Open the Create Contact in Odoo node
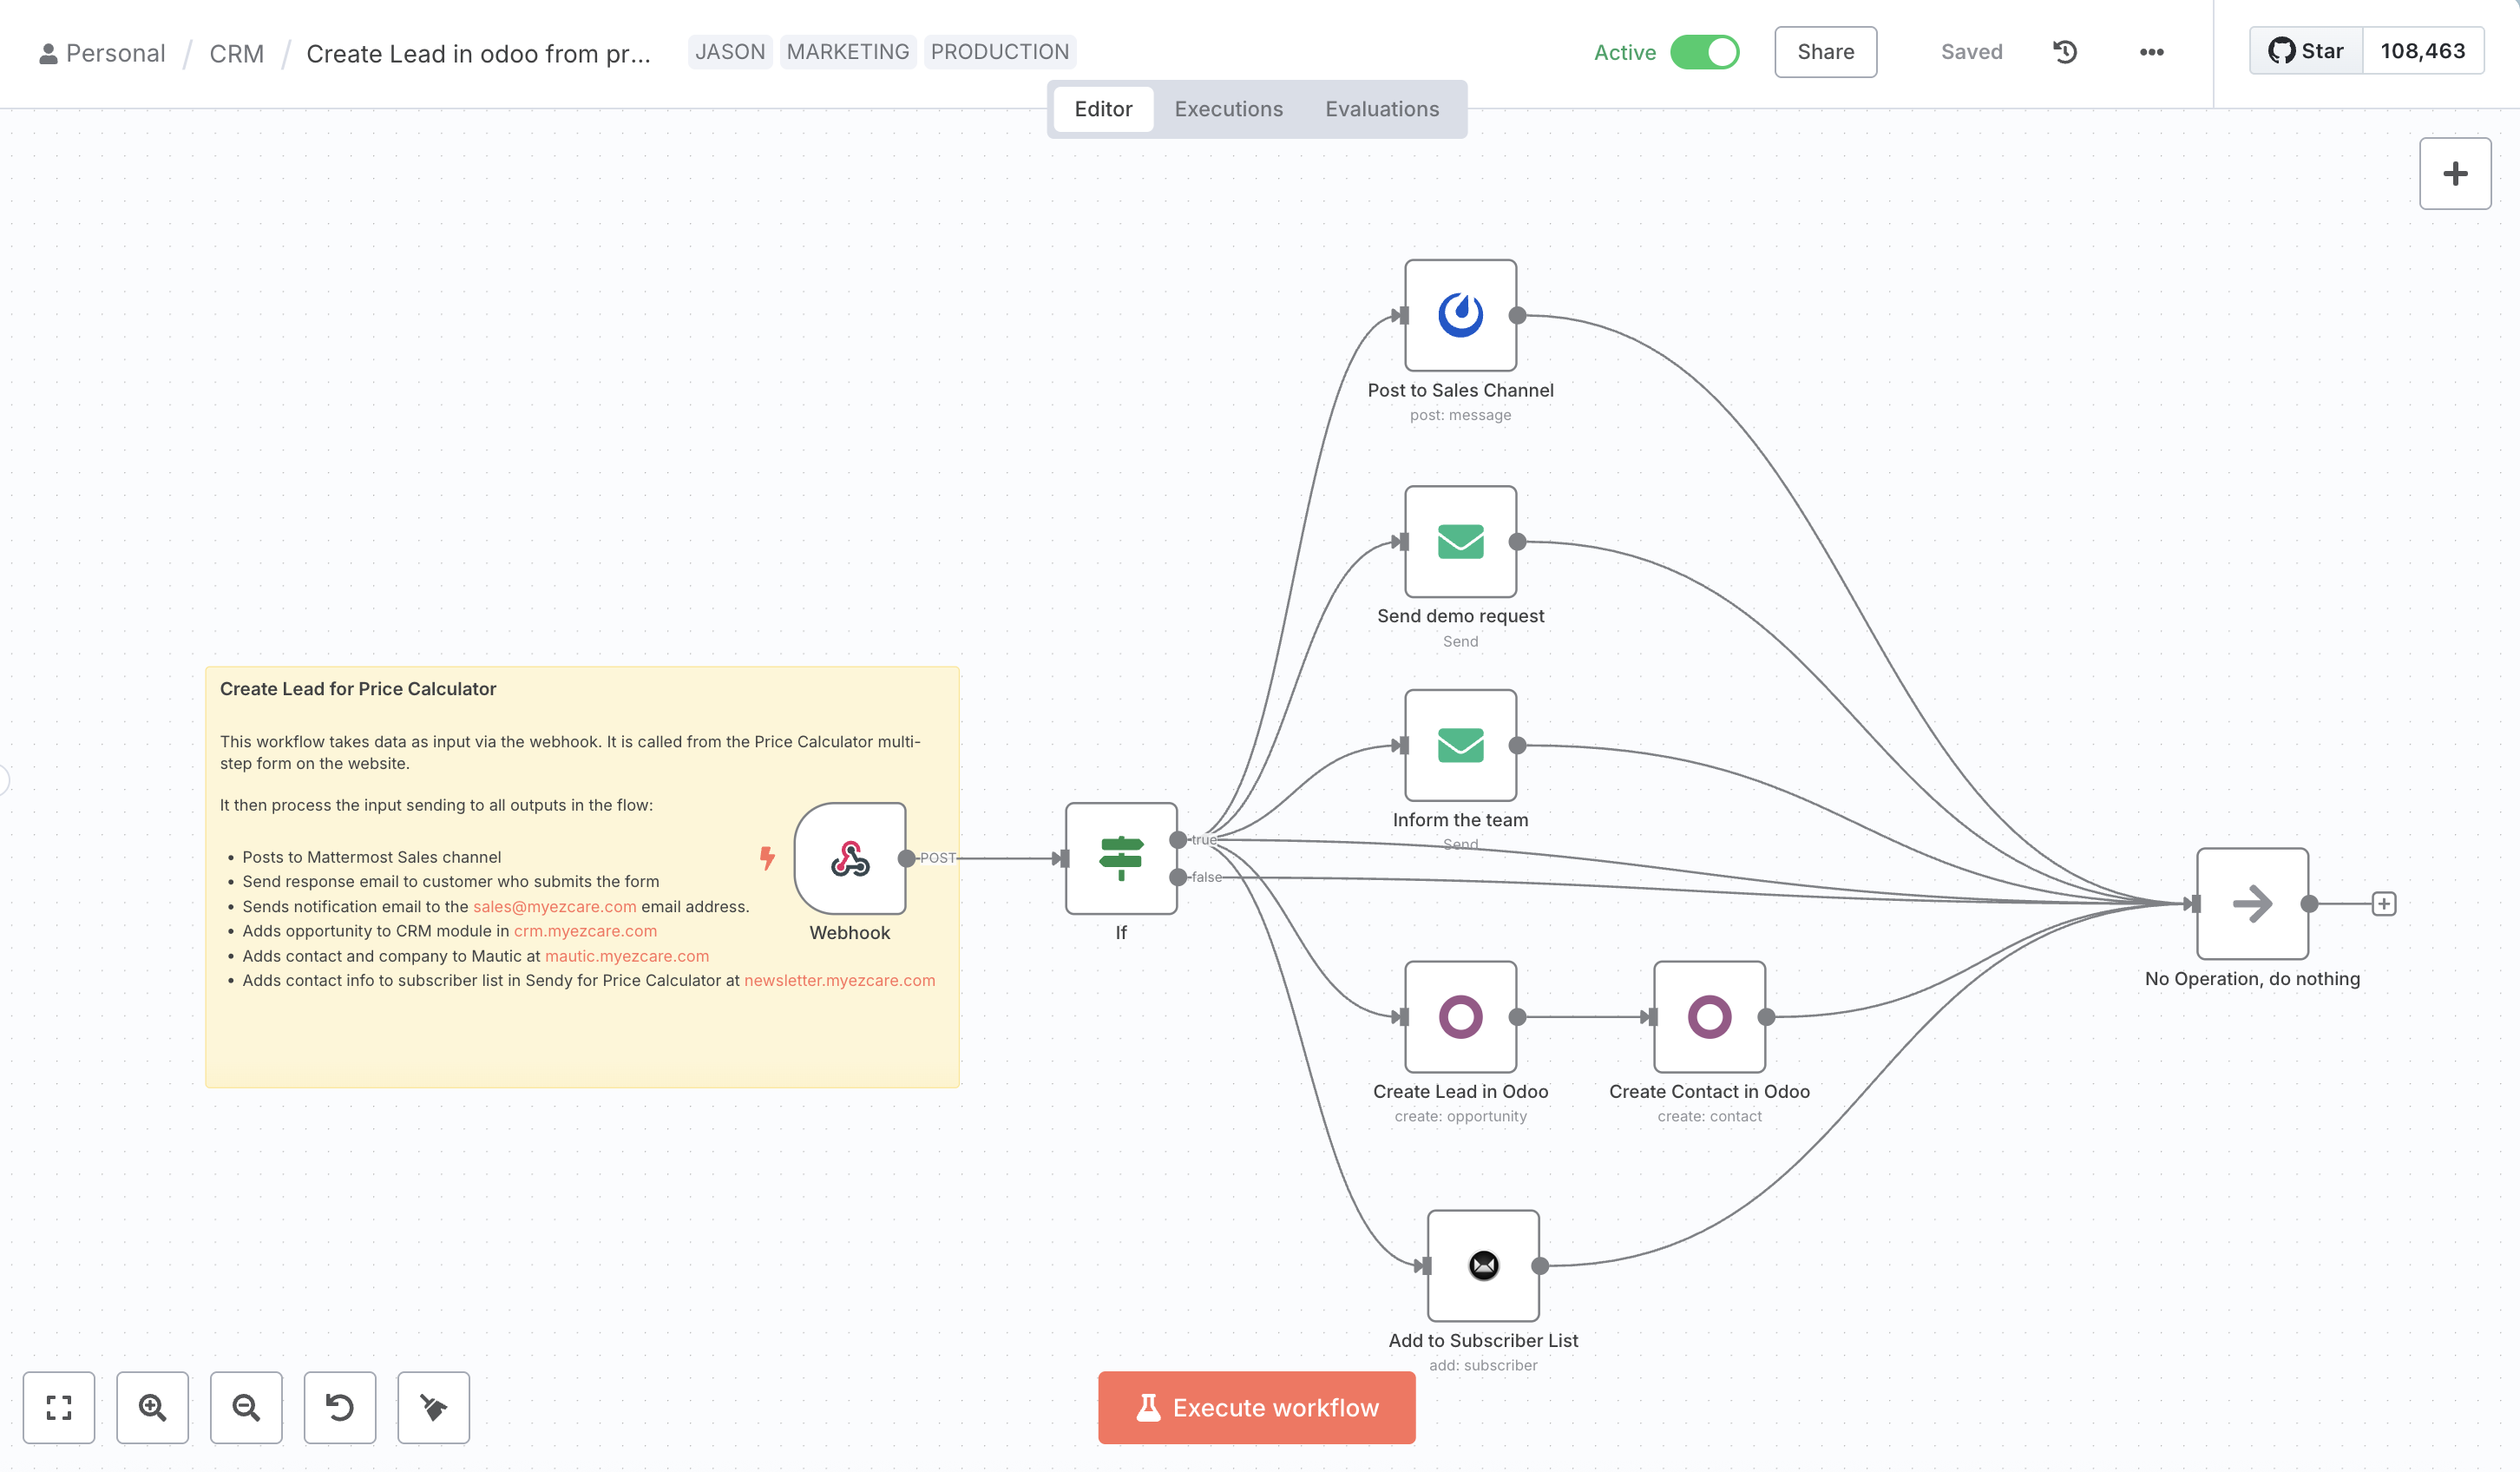2520x1472 pixels. [1709, 1018]
